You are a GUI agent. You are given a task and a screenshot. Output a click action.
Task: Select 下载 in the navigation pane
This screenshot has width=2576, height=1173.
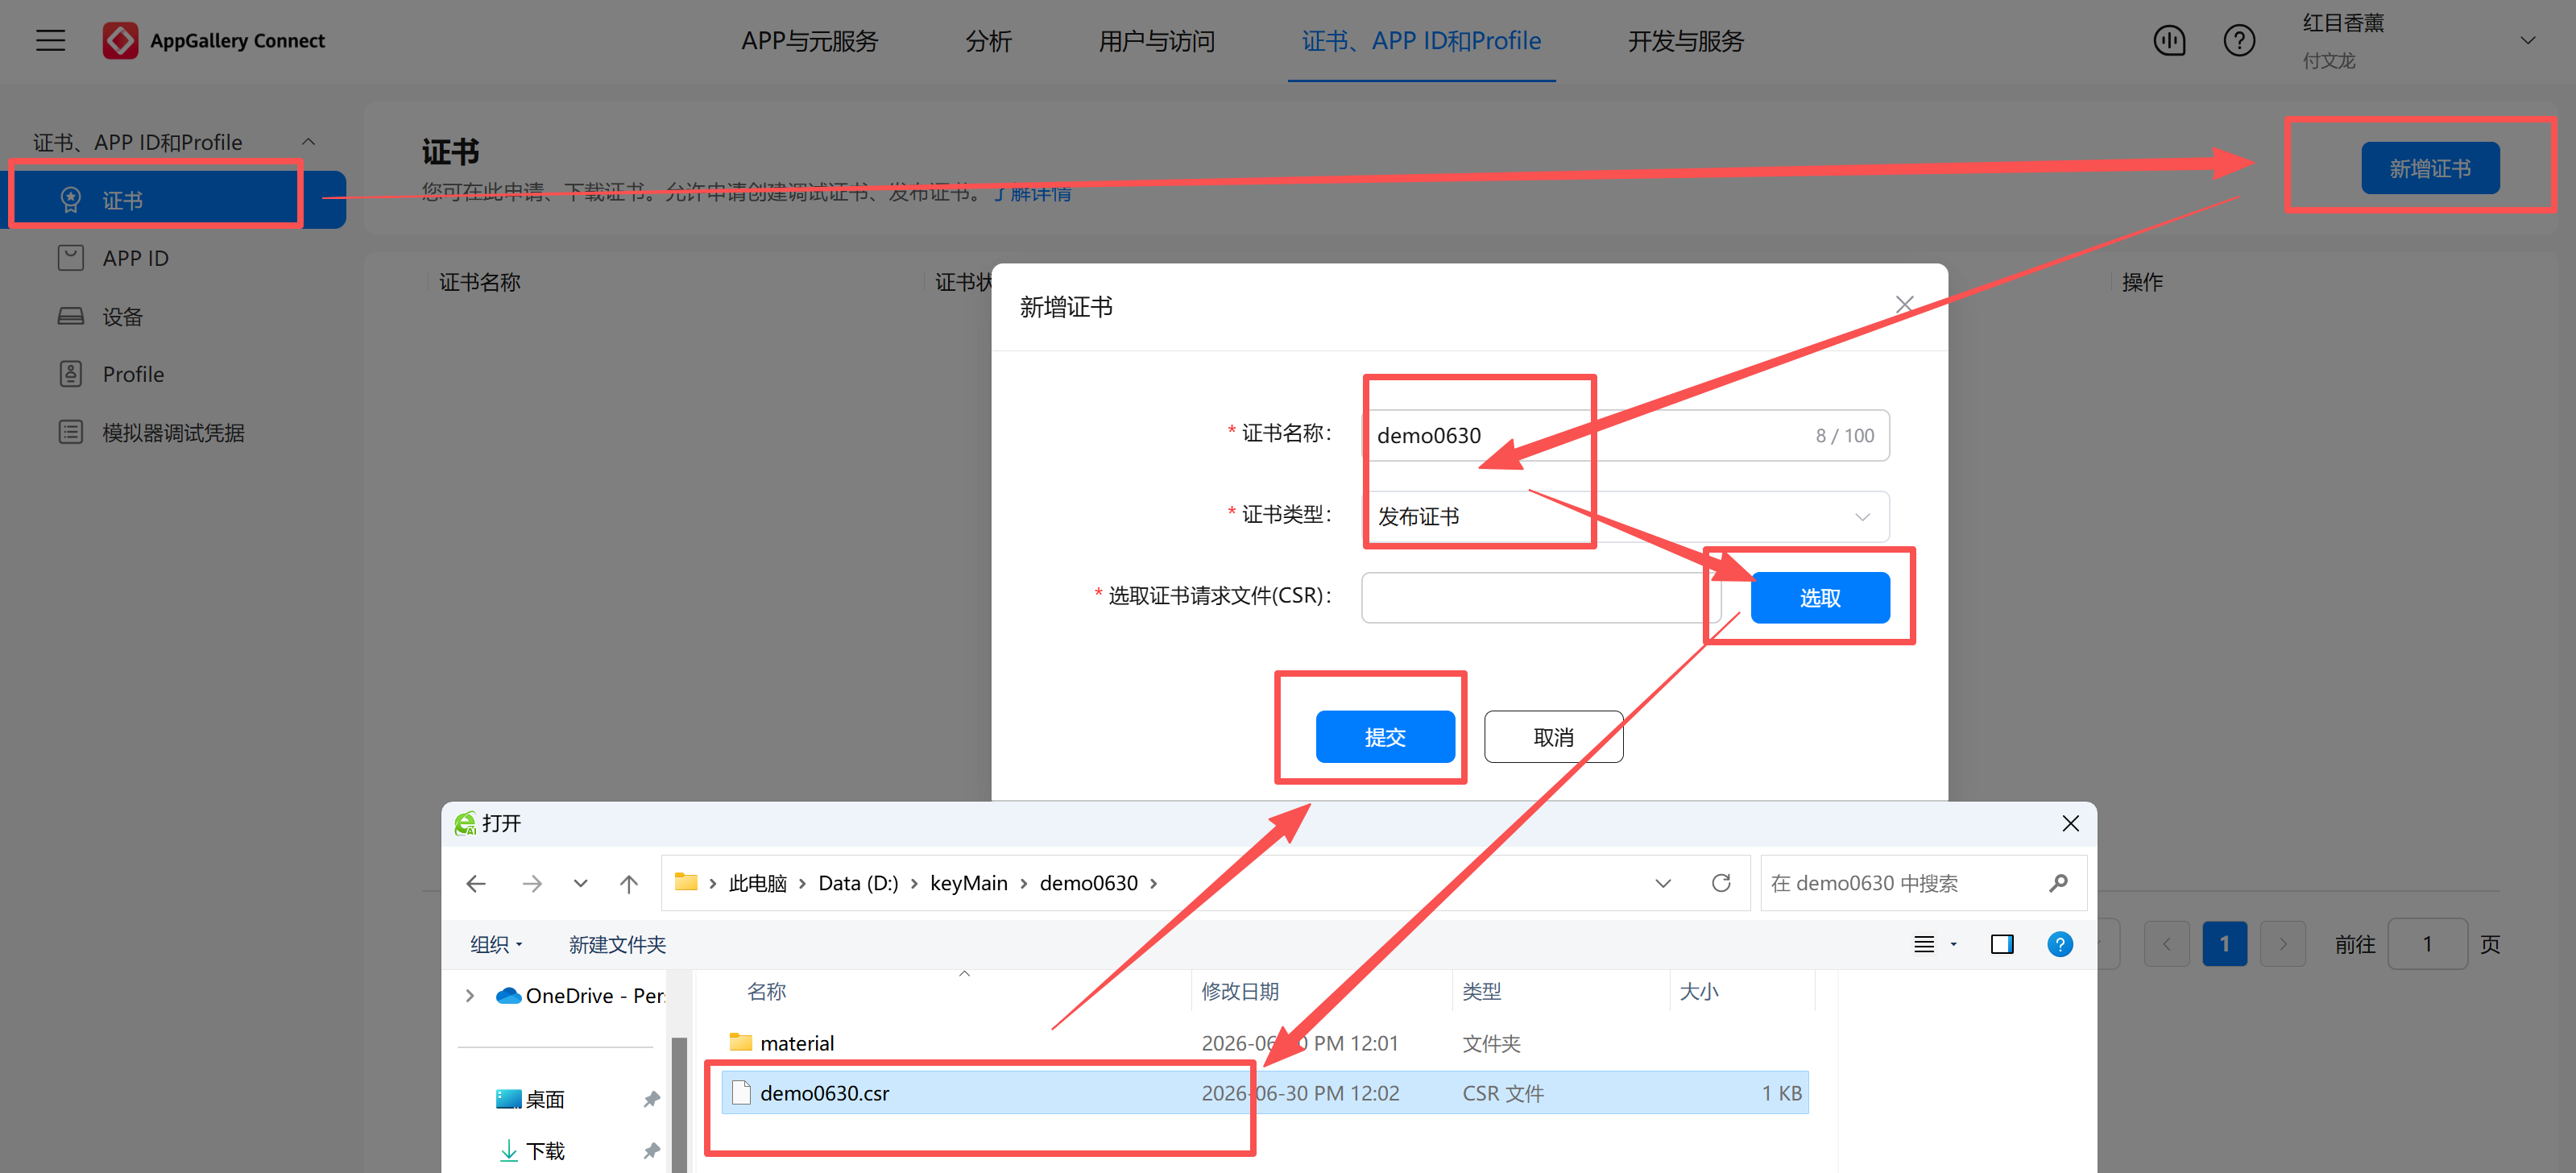tap(533, 1150)
